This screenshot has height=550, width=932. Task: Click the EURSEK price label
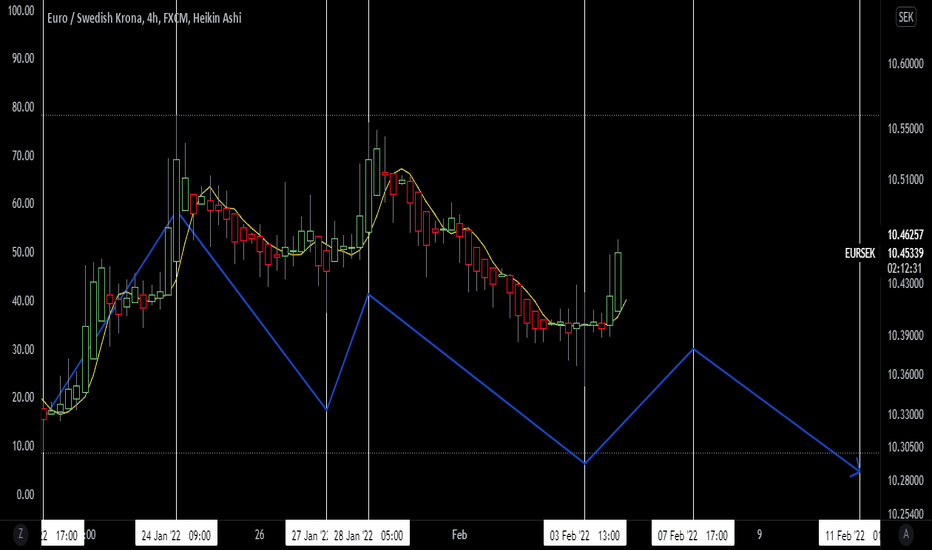click(859, 253)
